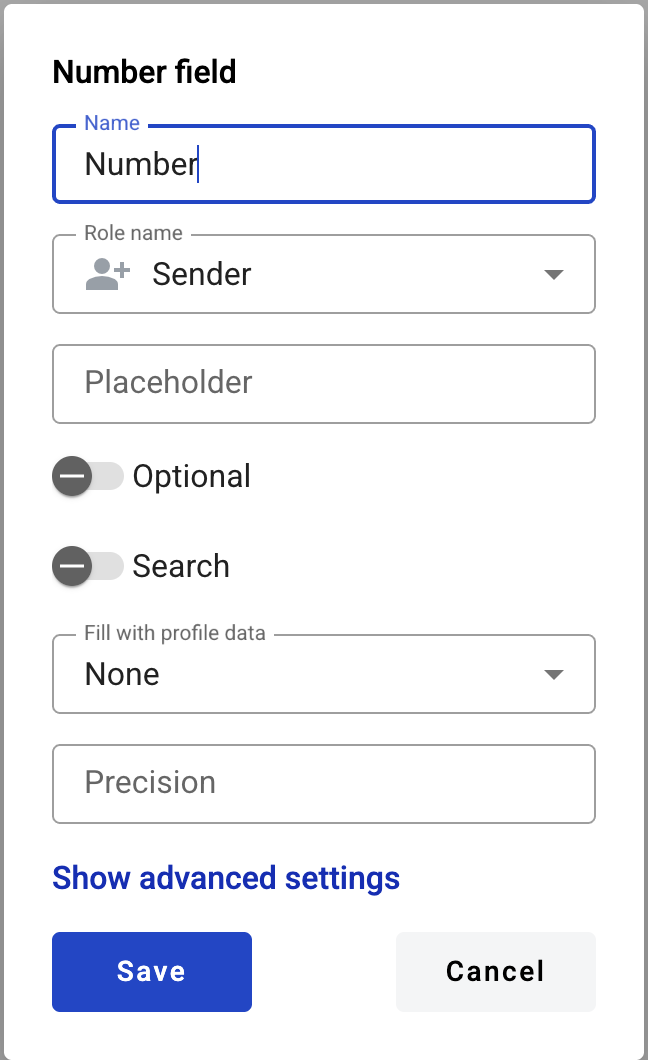Open the Role name dropdown

pyautogui.click(x=324, y=274)
